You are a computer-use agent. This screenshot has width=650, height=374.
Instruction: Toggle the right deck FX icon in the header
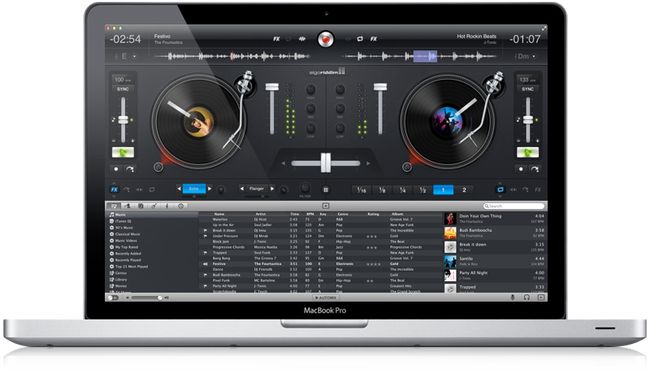[x=374, y=39]
